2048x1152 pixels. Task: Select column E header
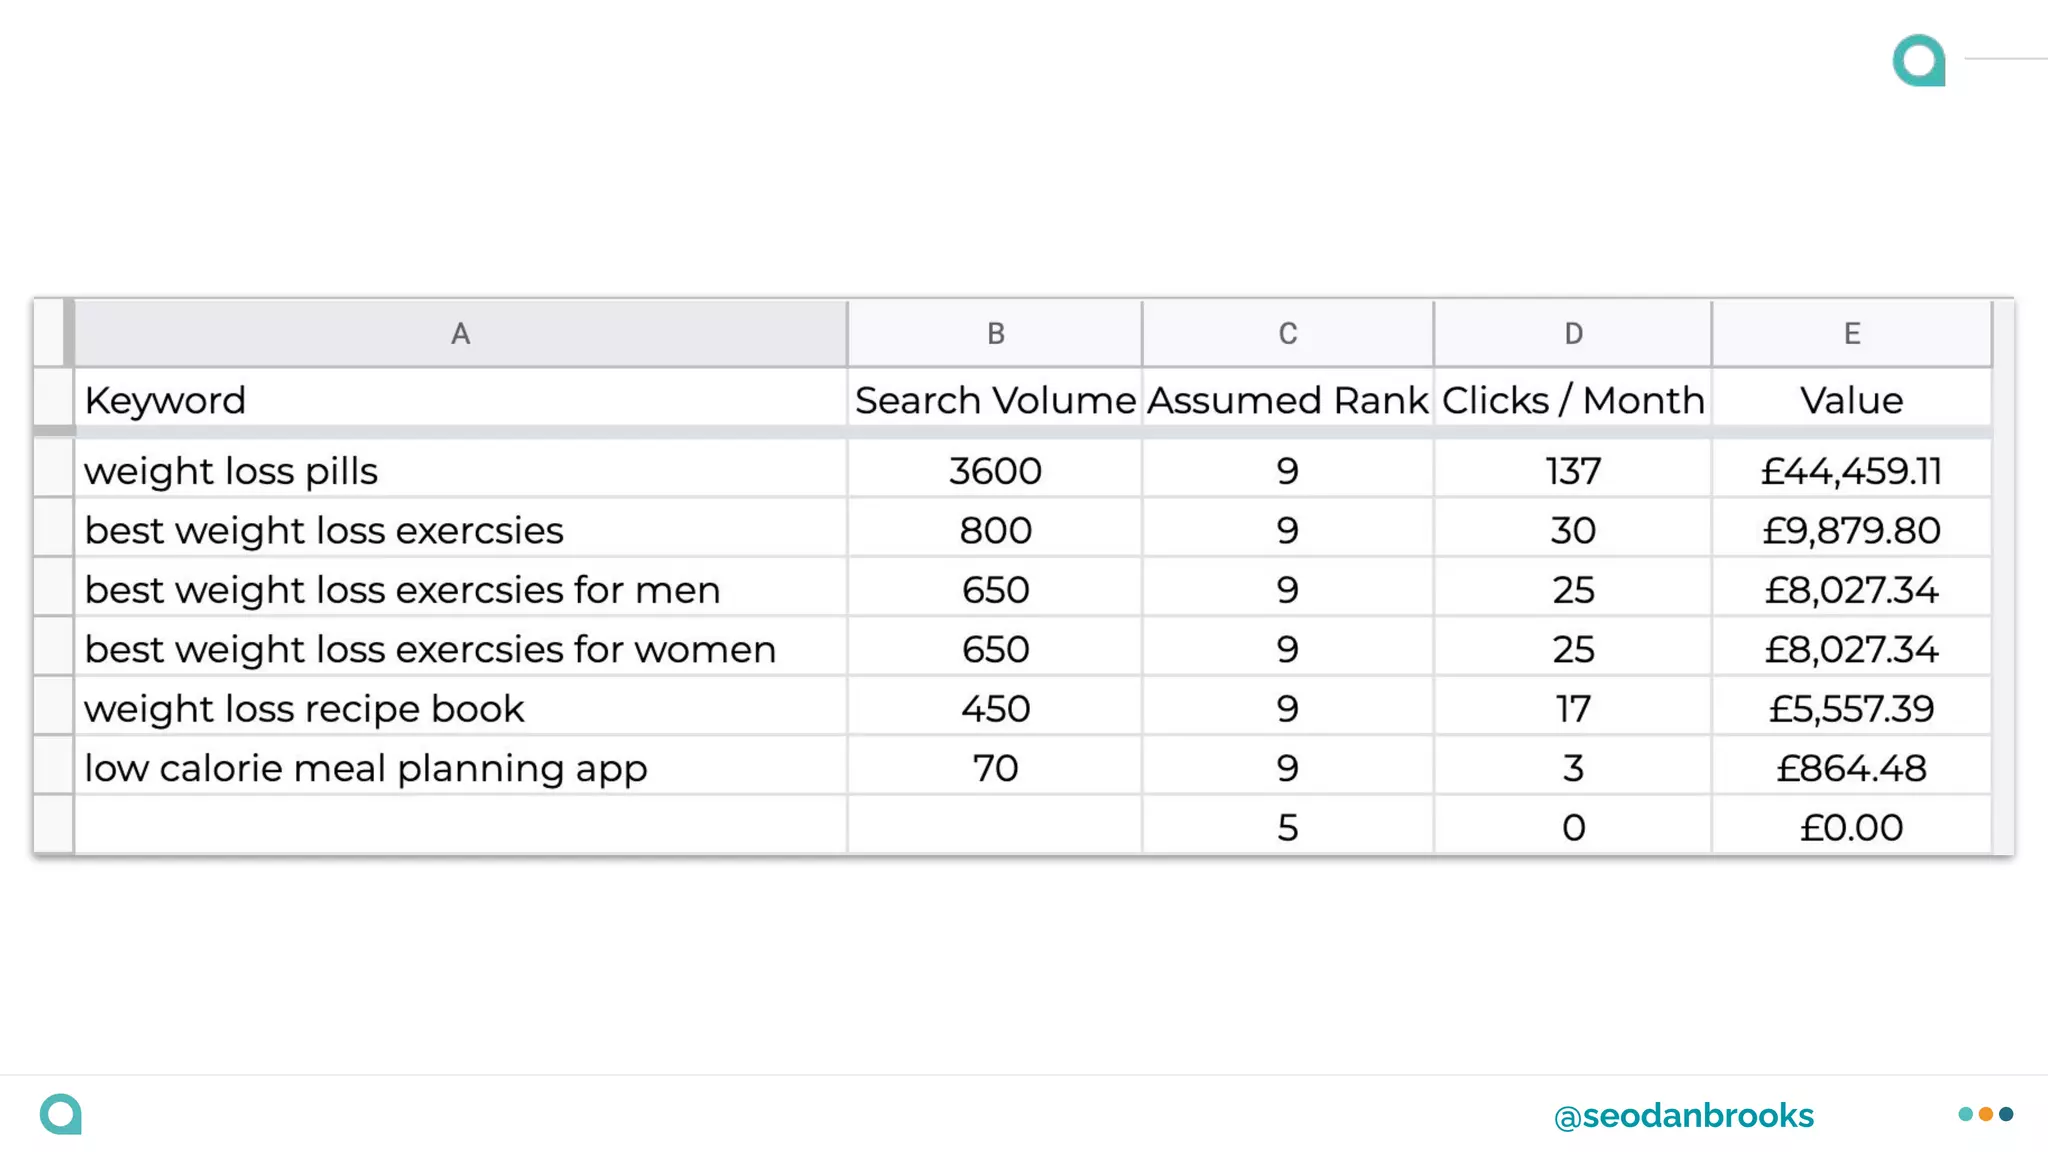(1851, 334)
